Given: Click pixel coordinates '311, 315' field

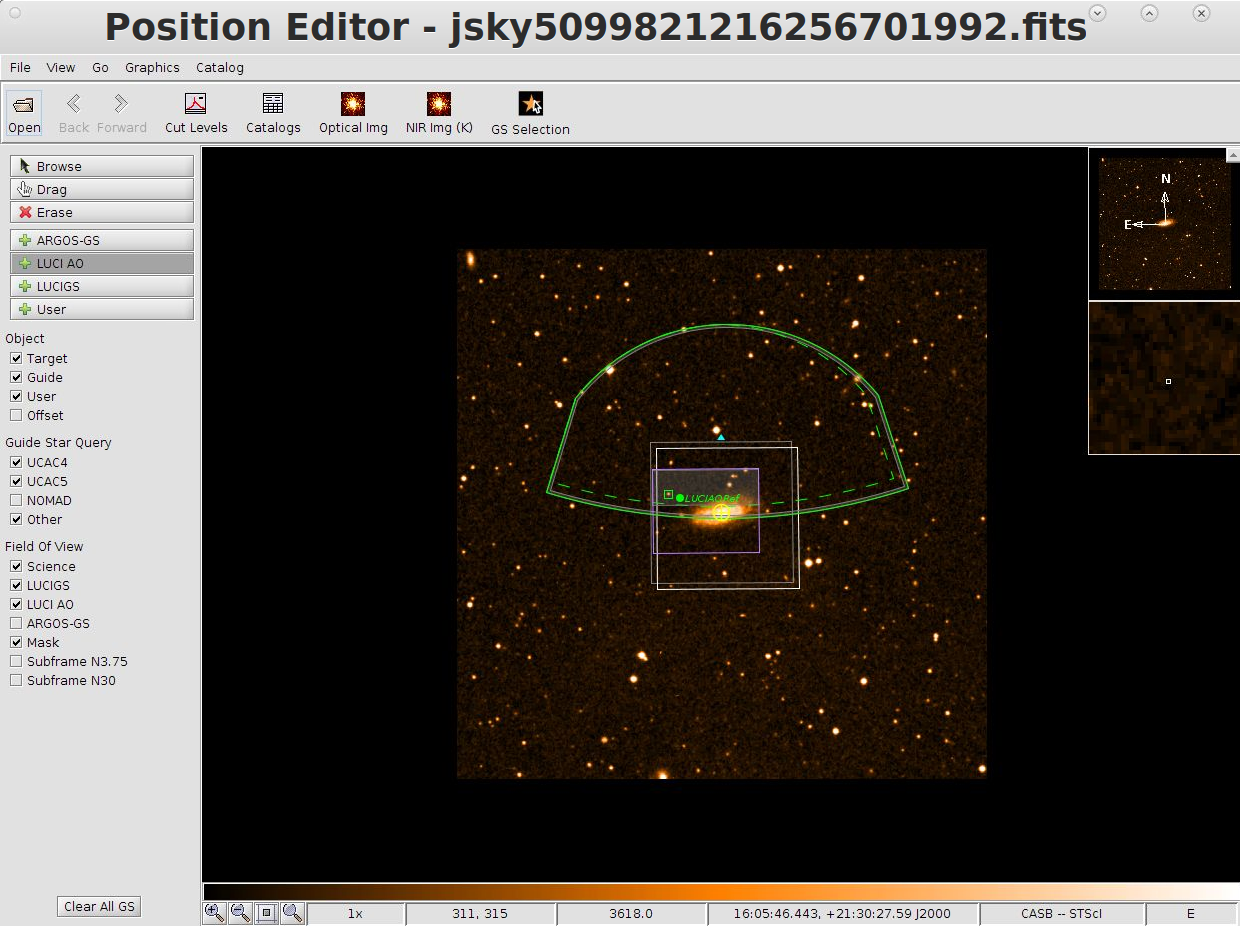Looking at the screenshot, I should (480, 913).
